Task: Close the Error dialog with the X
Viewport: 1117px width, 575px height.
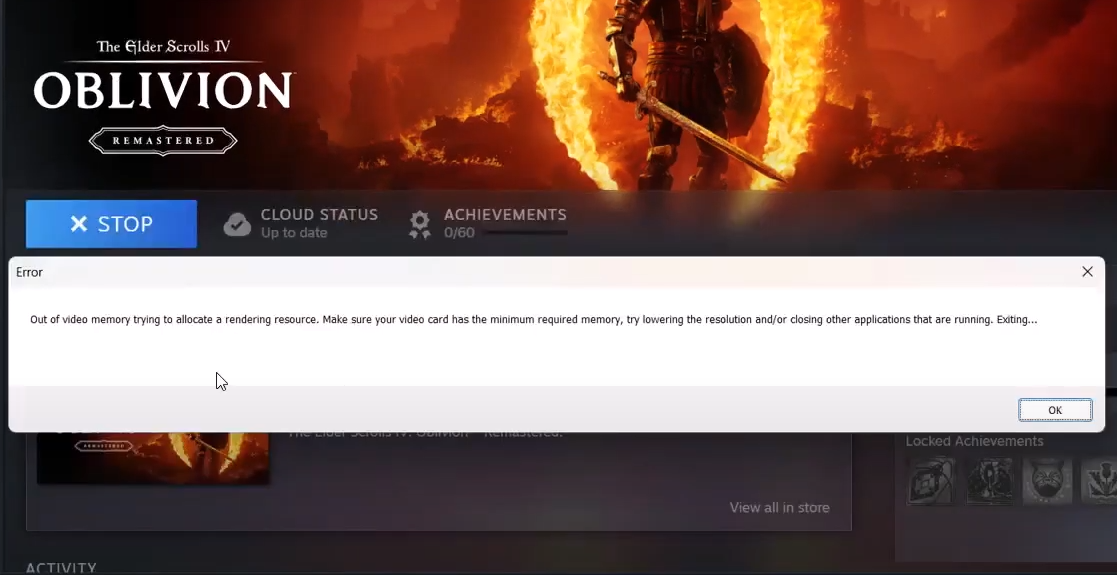Action: point(1087,271)
